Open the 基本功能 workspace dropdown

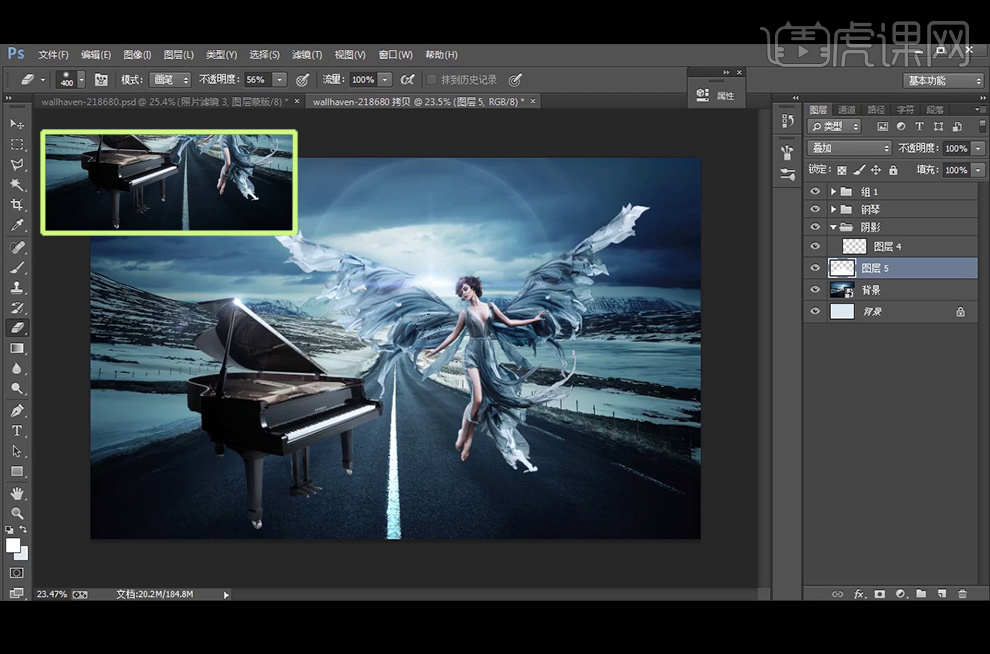pyautogui.click(x=944, y=80)
